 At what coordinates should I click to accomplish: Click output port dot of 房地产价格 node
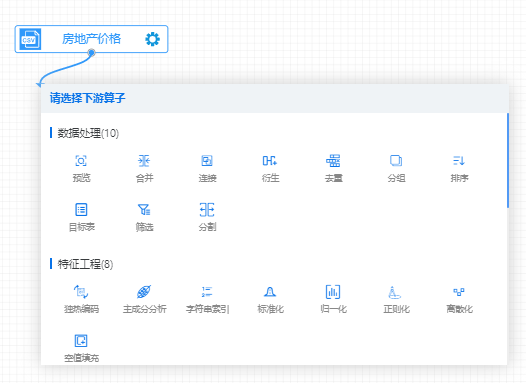(91, 52)
